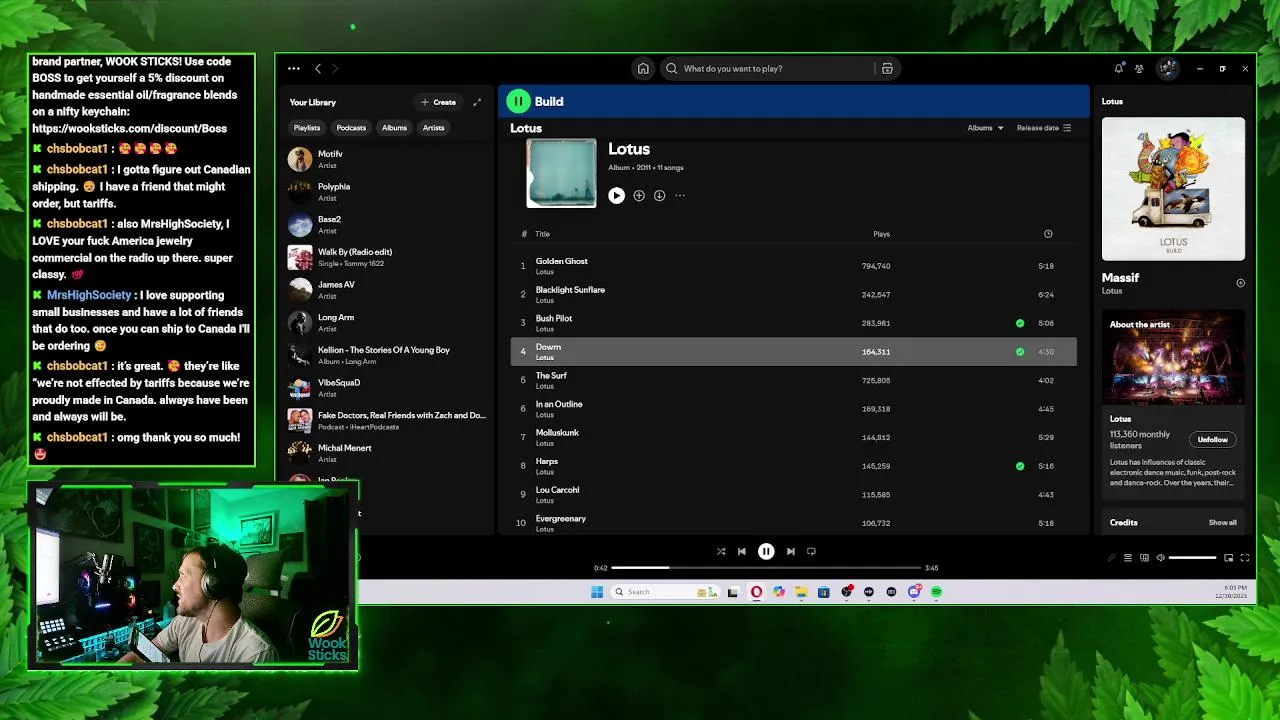This screenshot has height=720, width=1280.
Task: Click Show all credits
Action: coord(1222,523)
